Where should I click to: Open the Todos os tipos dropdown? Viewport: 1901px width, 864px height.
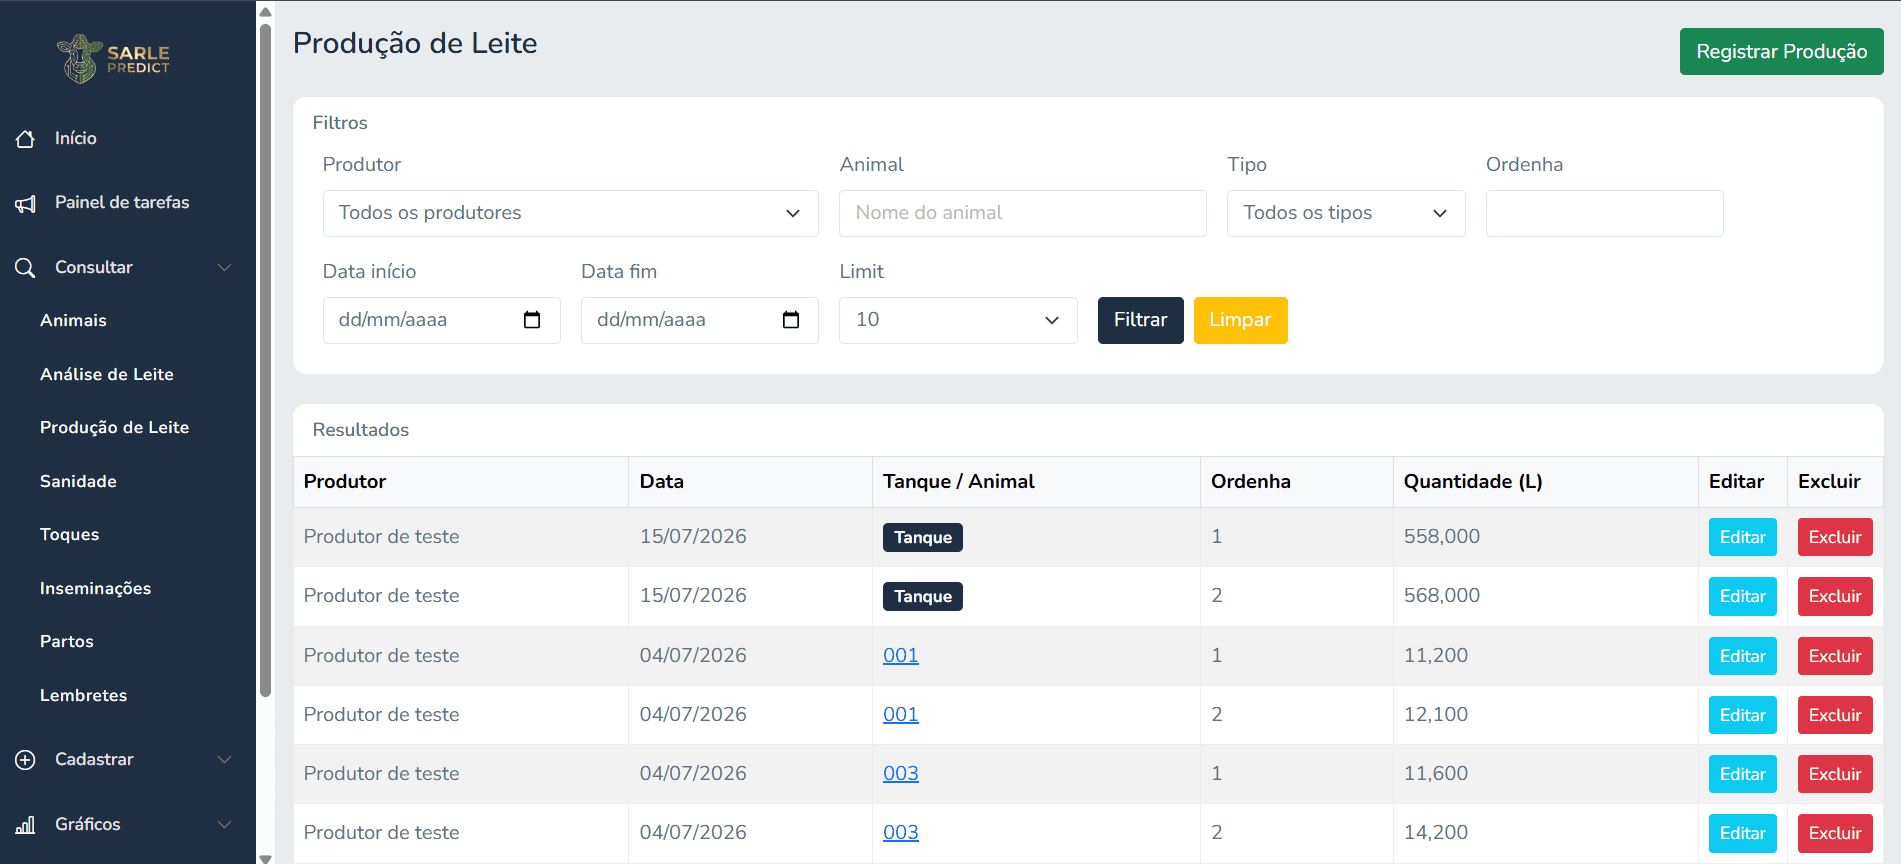click(x=1346, y=213)
